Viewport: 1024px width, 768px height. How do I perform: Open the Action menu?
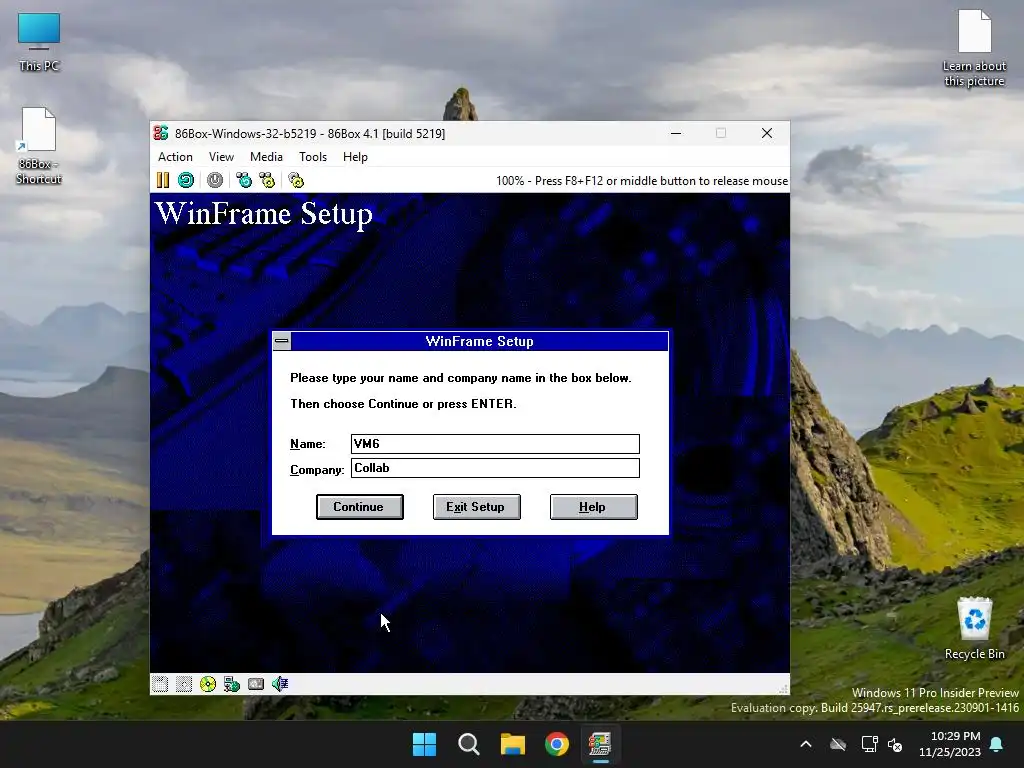coord(175,157)
